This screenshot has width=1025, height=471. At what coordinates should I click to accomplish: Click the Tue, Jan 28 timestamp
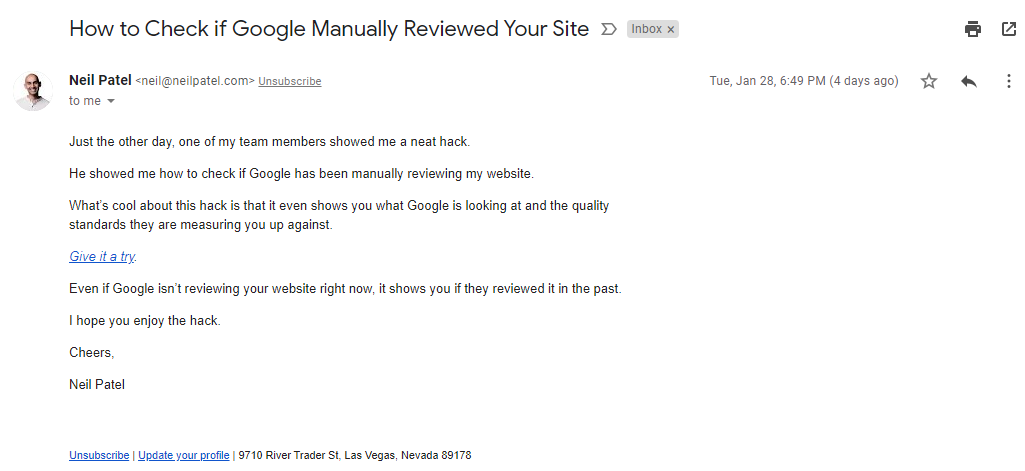tap(804, 81)
